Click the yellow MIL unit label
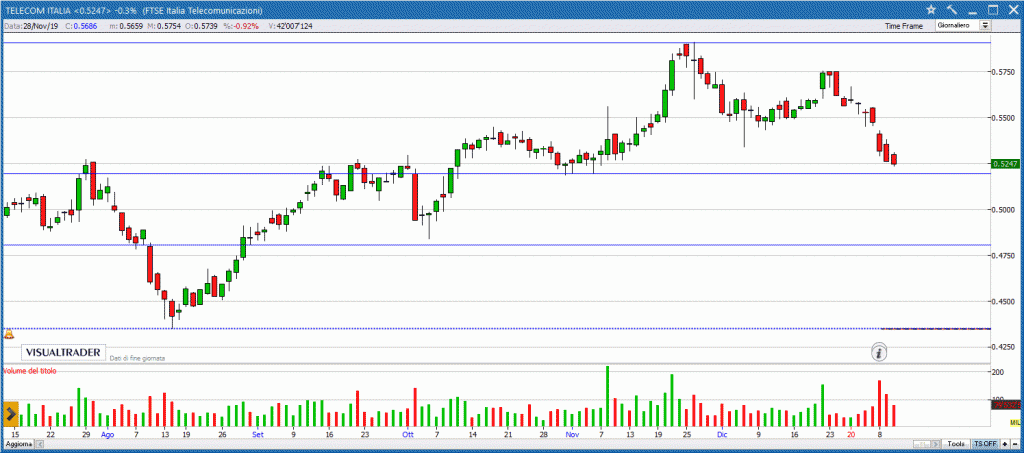The image size is (1024, 453). pos(1016,423)
